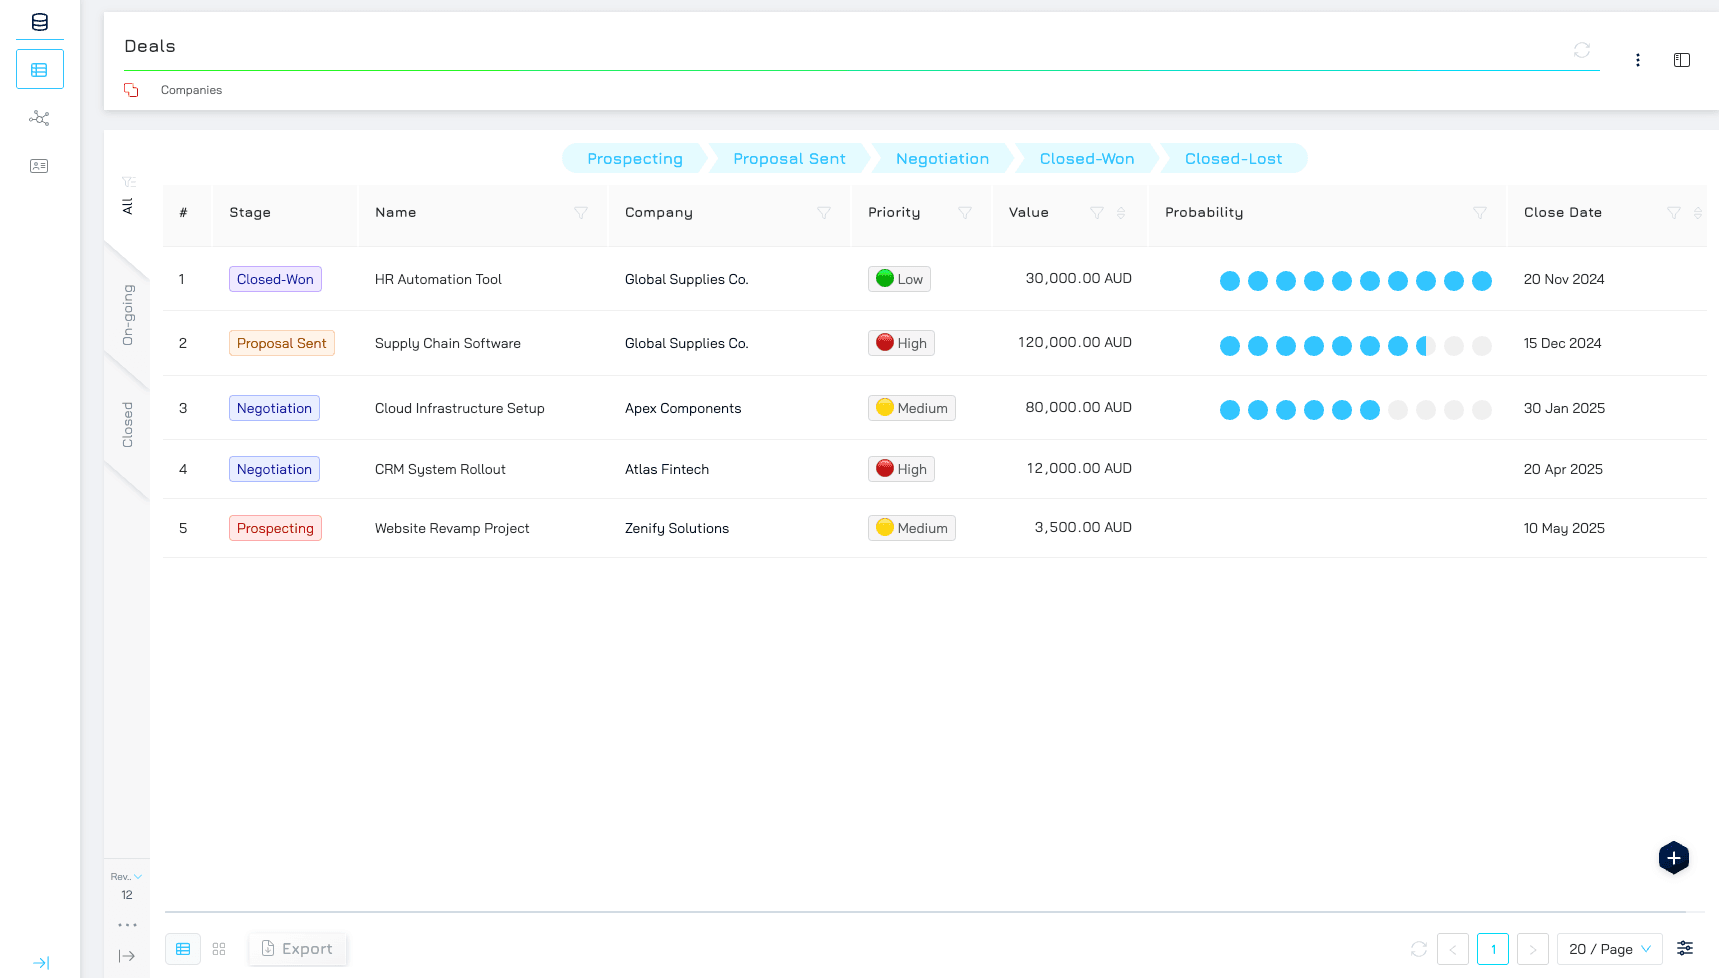The image size is (1719, 978).
Task: Open the three-dot options menu
Action: pyautogui.click(x=1638, y=60)
